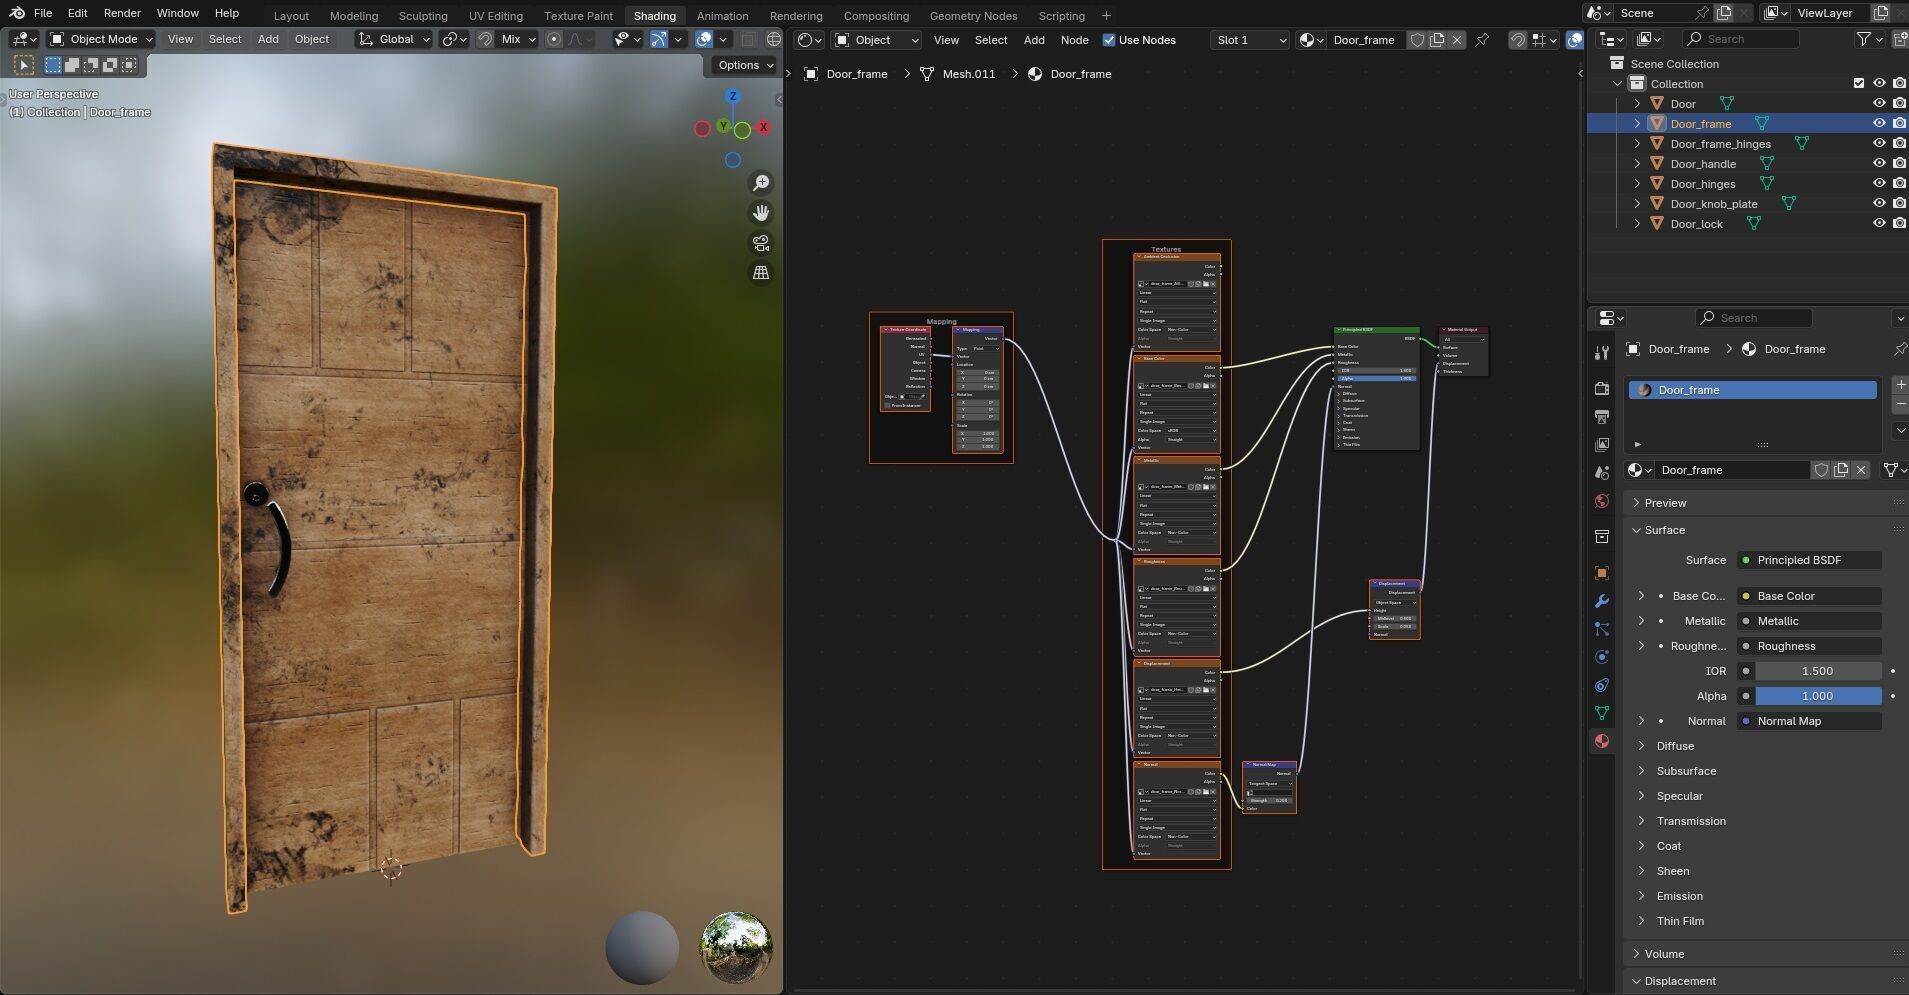Open the File menu

[43, 13]
